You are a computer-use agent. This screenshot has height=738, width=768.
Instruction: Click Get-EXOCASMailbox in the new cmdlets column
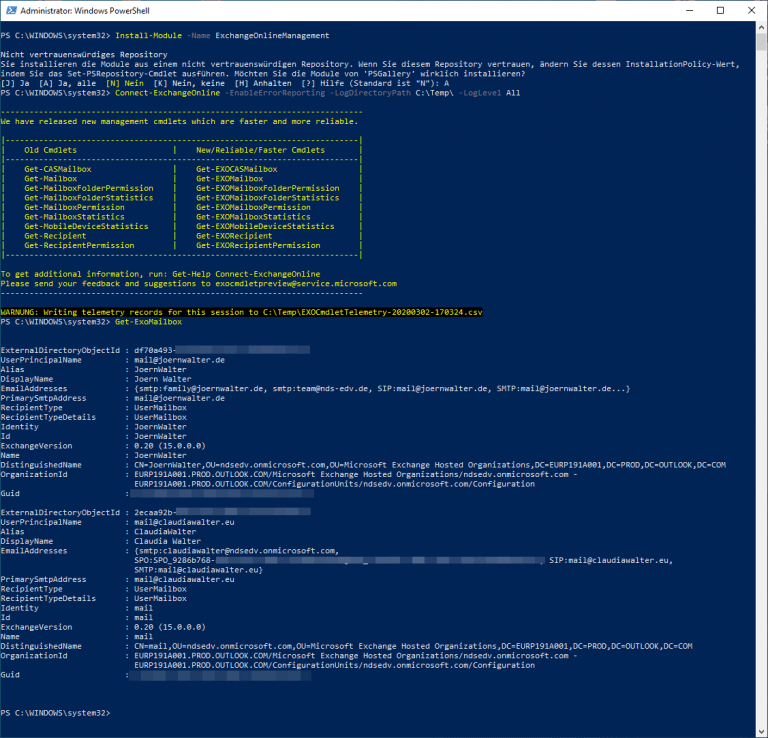pos(236,170)
